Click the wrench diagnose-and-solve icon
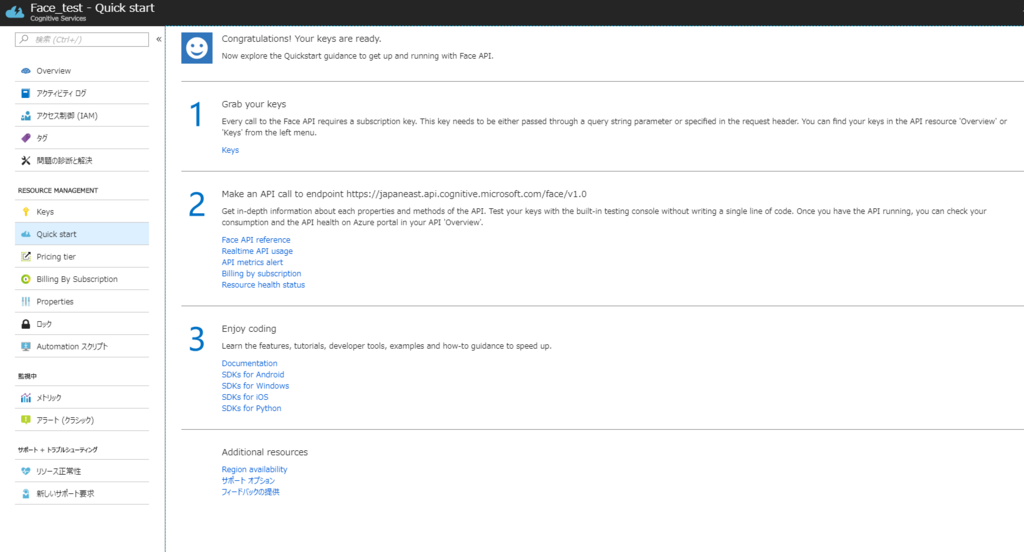Viewport: 1024px width, 552px height. click(25, 161)
